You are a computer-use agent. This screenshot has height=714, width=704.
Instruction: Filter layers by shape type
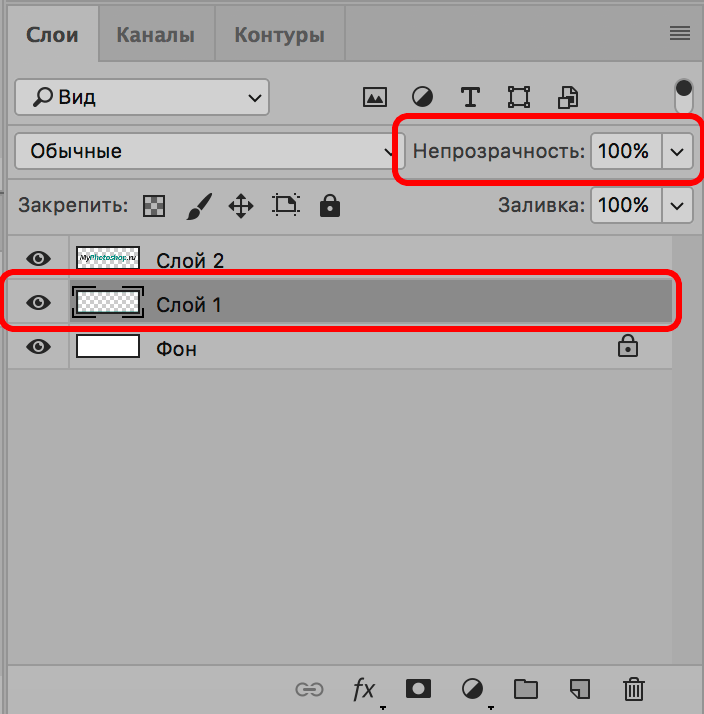518,97
